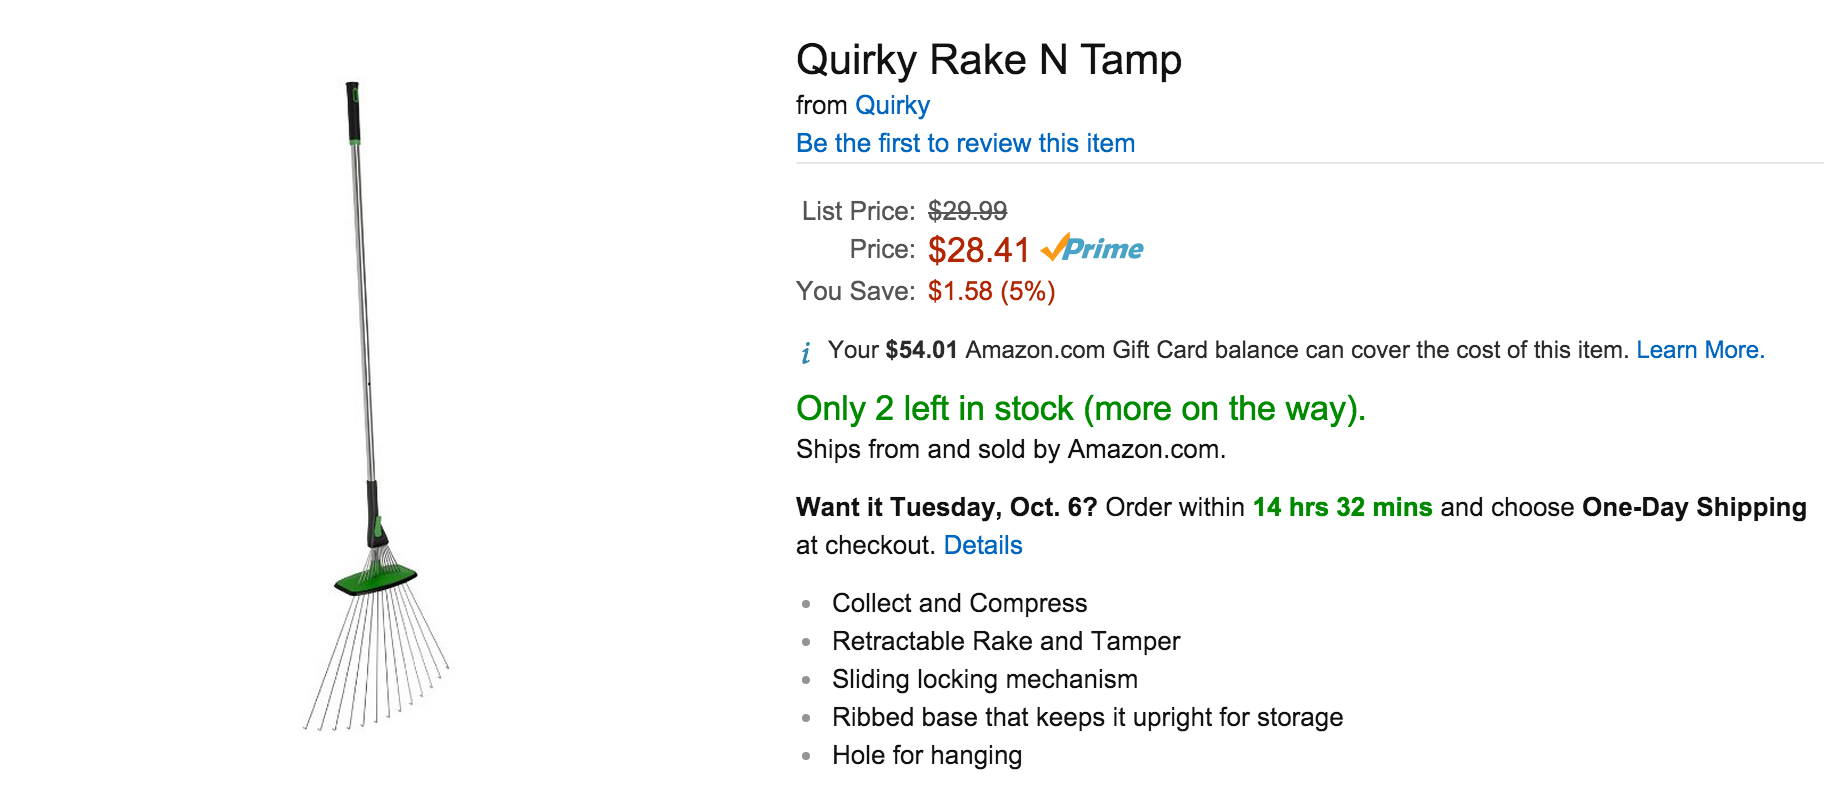The width and height of the screenshot is (1844, 802).
Task: Click the '$1.58 (5%)' savings amount
Action: pyautogui.click(x=991, y=291)
